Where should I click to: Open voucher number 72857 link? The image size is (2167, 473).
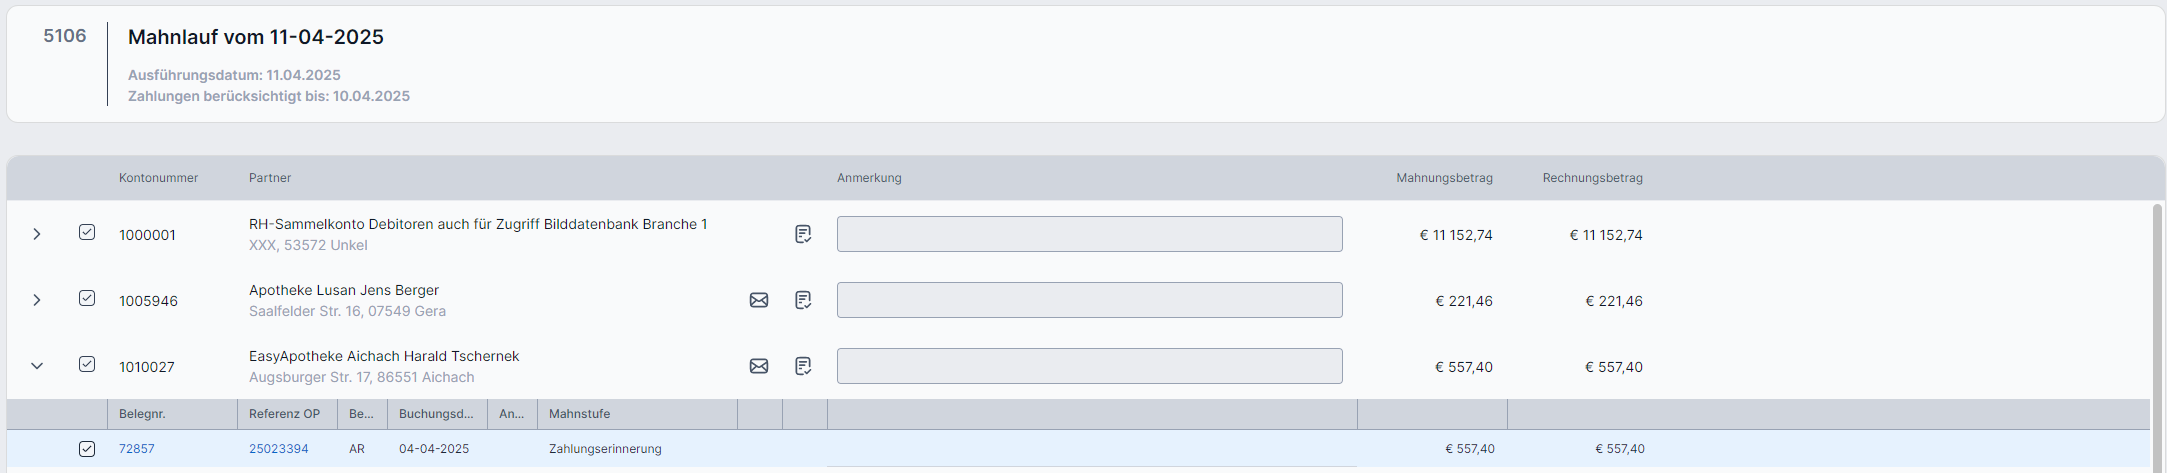[x=137, y=449]
